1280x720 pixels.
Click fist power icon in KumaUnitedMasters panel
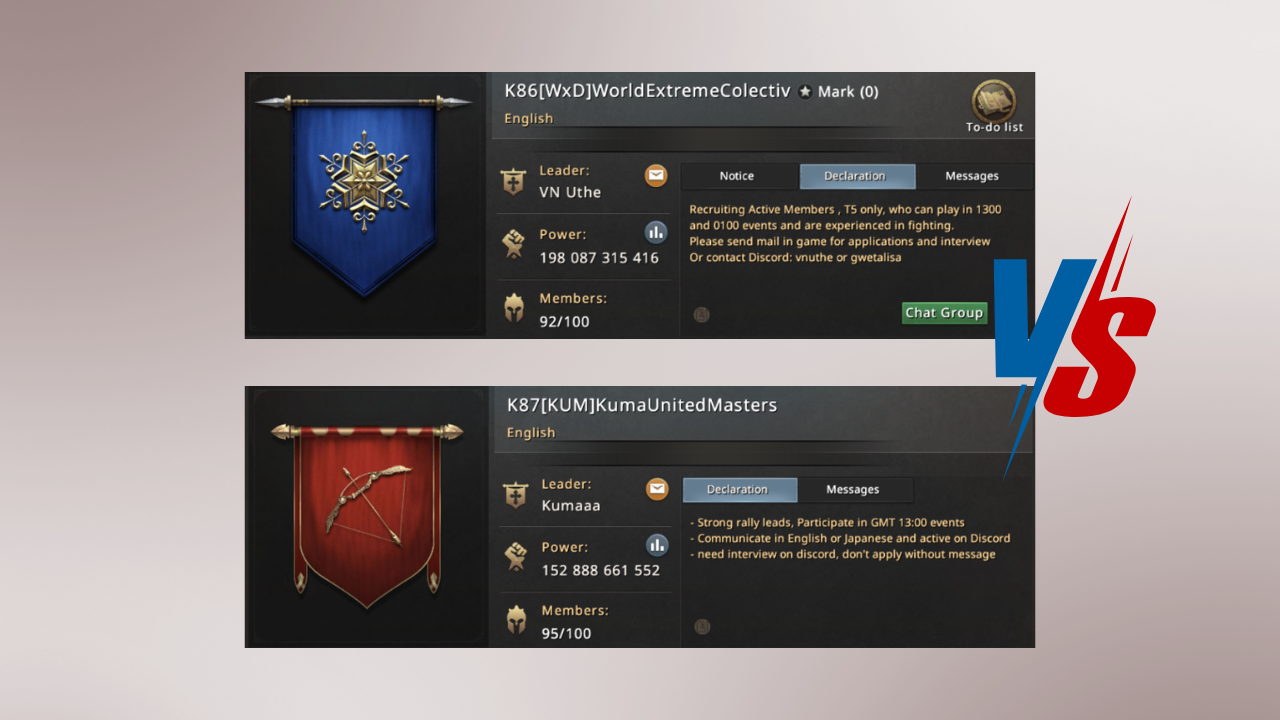tap(516, 558)
